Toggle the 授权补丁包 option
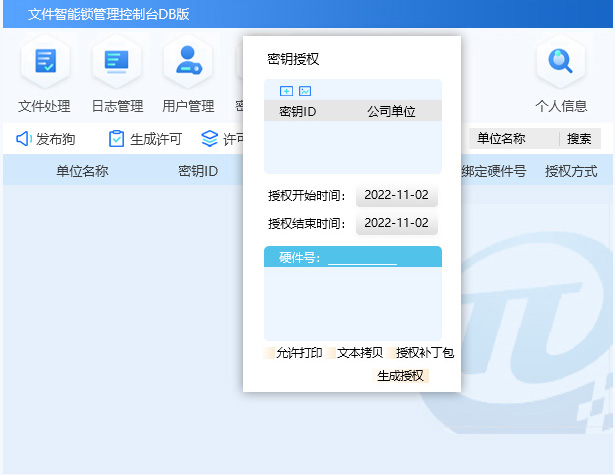615x475 pixels. tap(425, 353)
